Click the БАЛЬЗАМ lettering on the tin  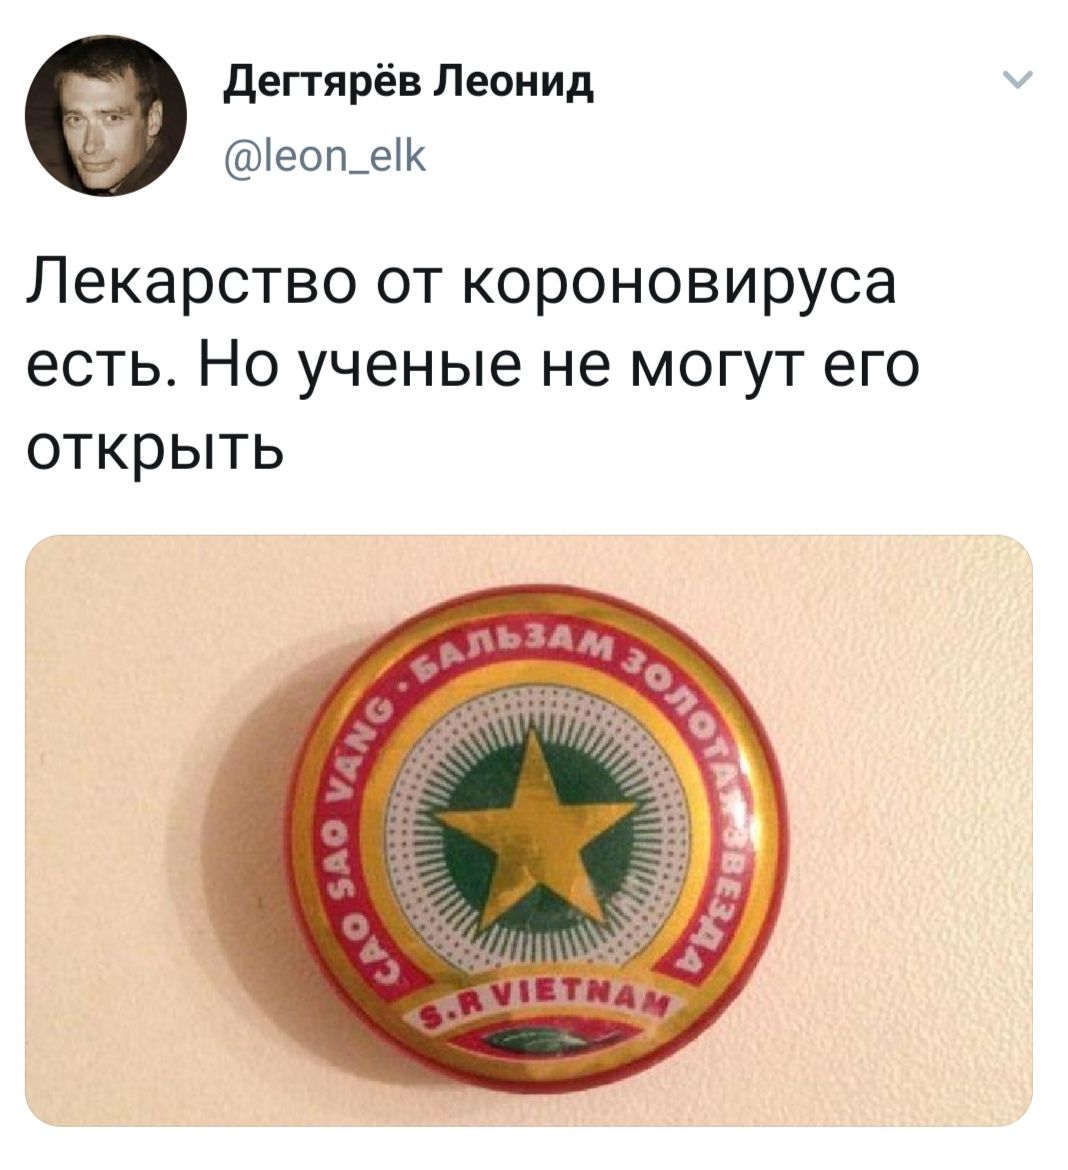tap(521, 654)
